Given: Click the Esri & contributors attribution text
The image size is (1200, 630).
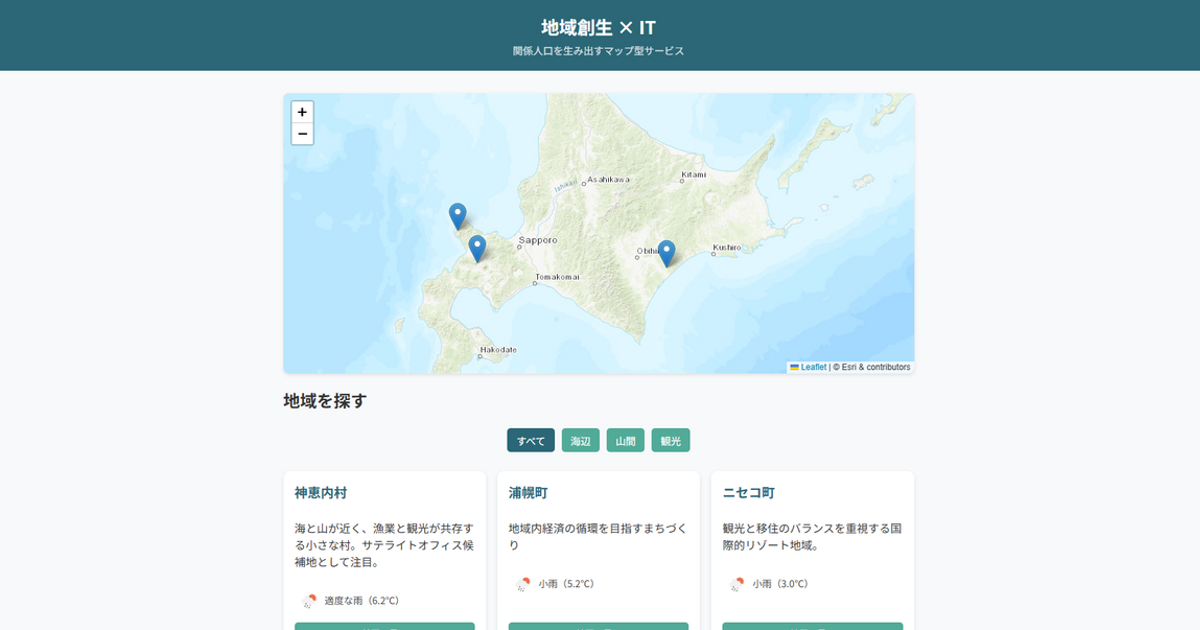Looking at the screenshot, I should pos(872,367).
